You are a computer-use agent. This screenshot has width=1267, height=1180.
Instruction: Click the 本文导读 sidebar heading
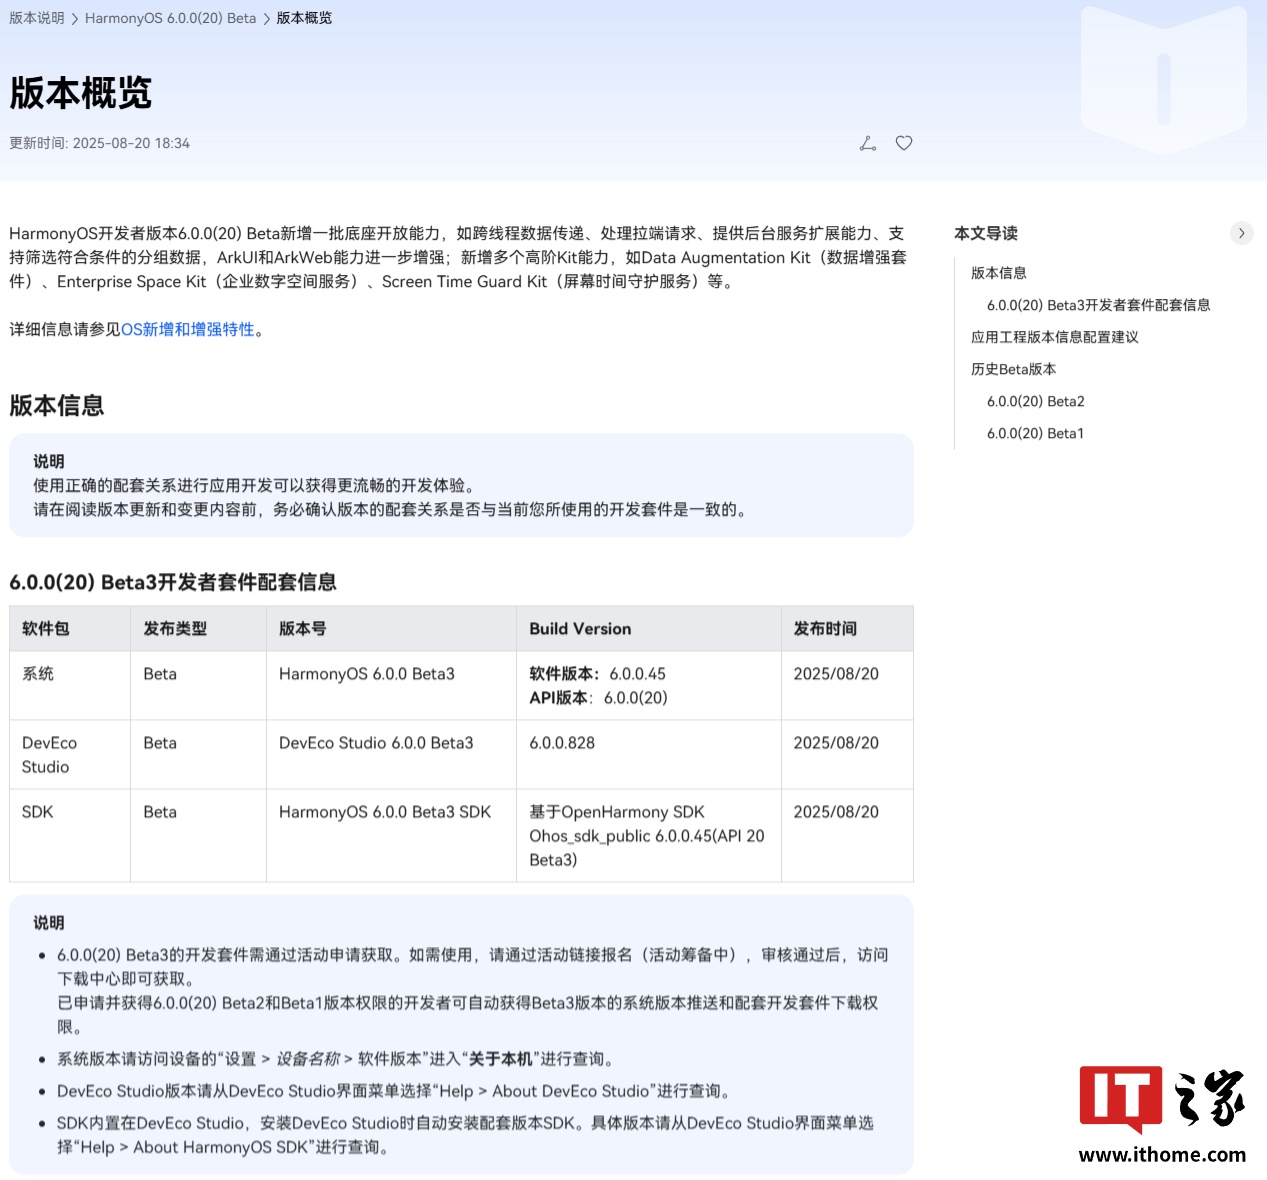pyautogui.click(x=985, y=233)
